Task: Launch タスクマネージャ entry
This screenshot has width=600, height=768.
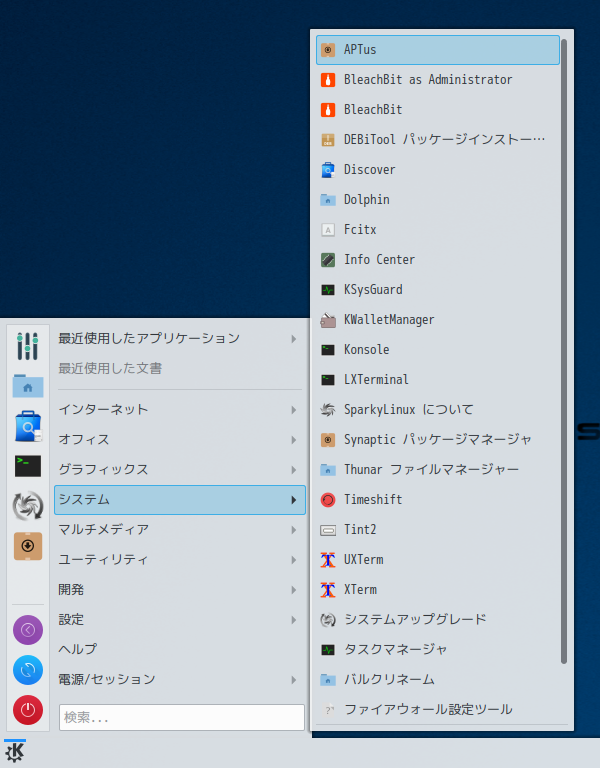Action: point(438,649)
